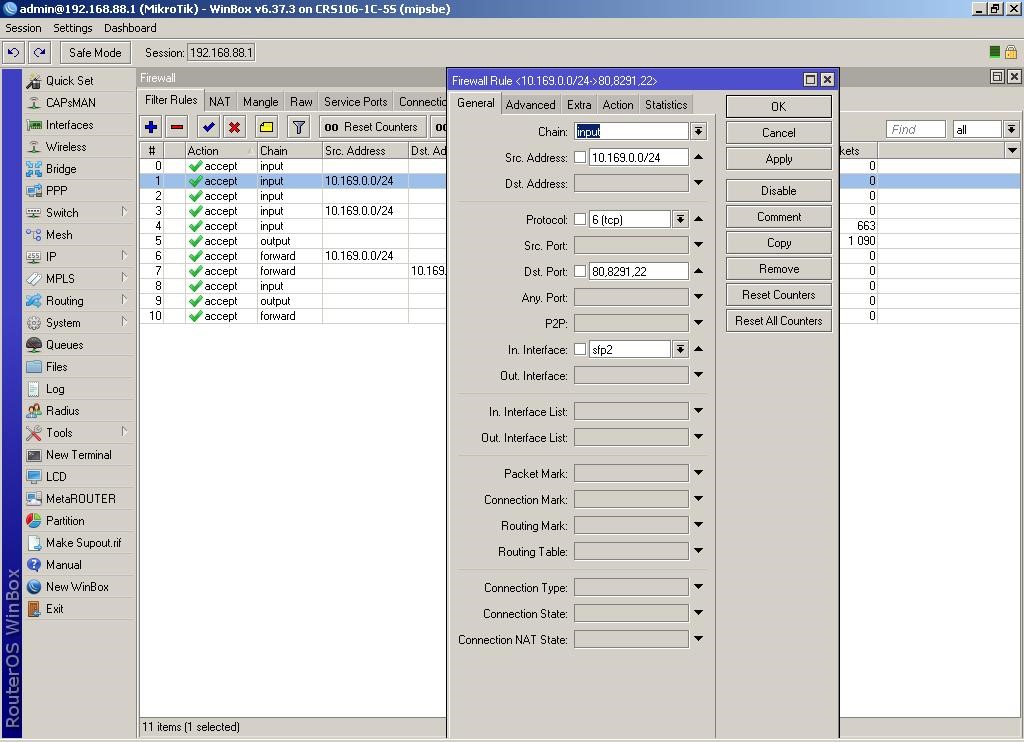Open MetaROUTER in the sidebar
The image size is (1024, 742).
coord(80,498)
